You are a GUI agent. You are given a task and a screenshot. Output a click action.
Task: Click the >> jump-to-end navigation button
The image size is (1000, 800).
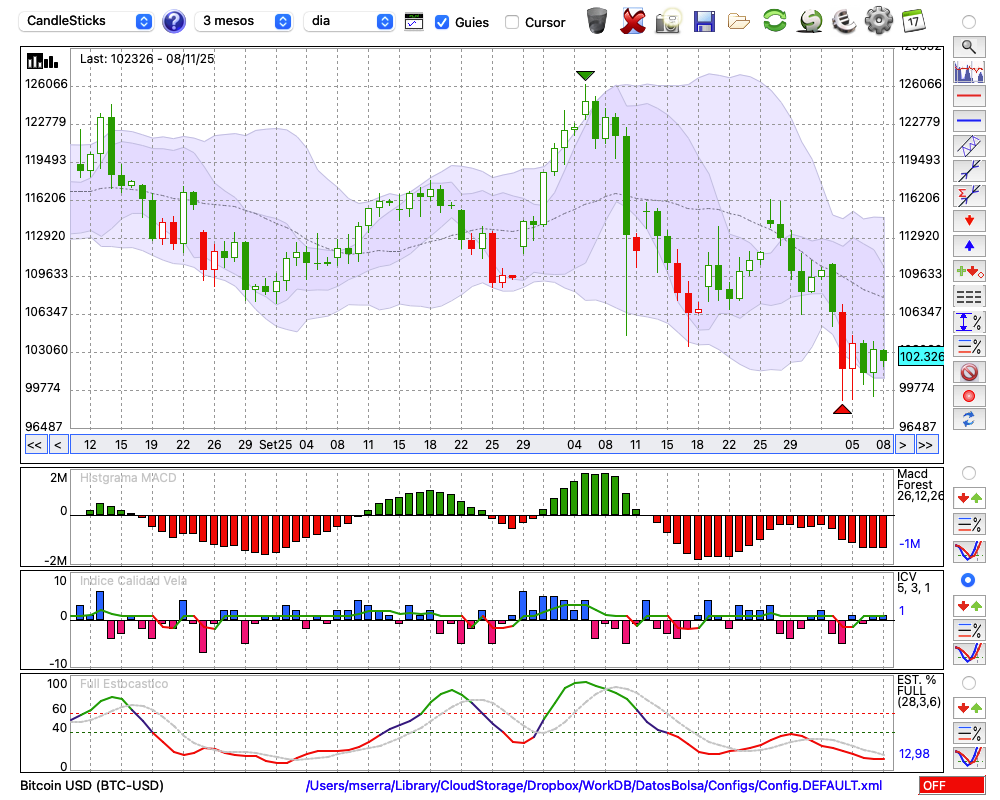[926, 445]
